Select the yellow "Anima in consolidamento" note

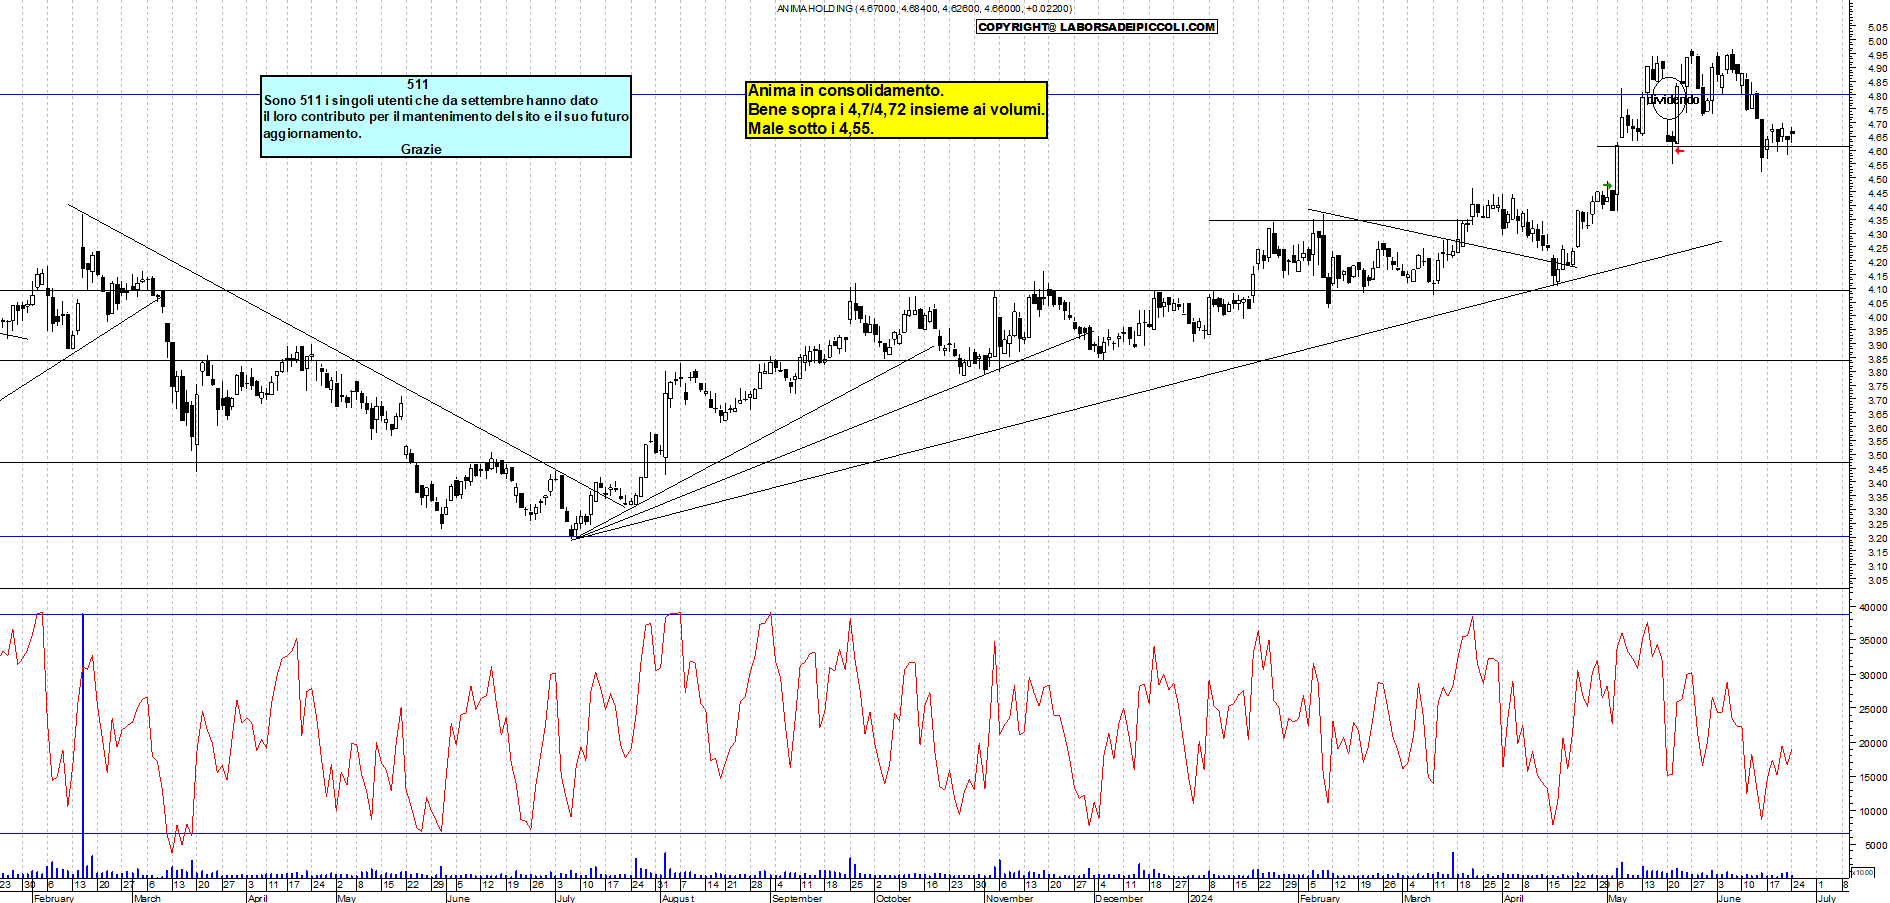click(896, 110)
